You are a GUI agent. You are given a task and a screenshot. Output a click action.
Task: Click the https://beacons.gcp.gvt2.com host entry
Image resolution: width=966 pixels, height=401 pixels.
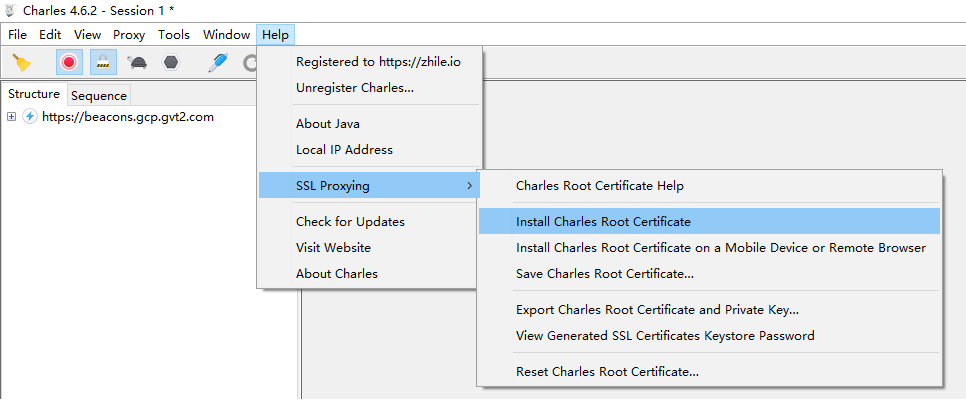coord(128,117)
